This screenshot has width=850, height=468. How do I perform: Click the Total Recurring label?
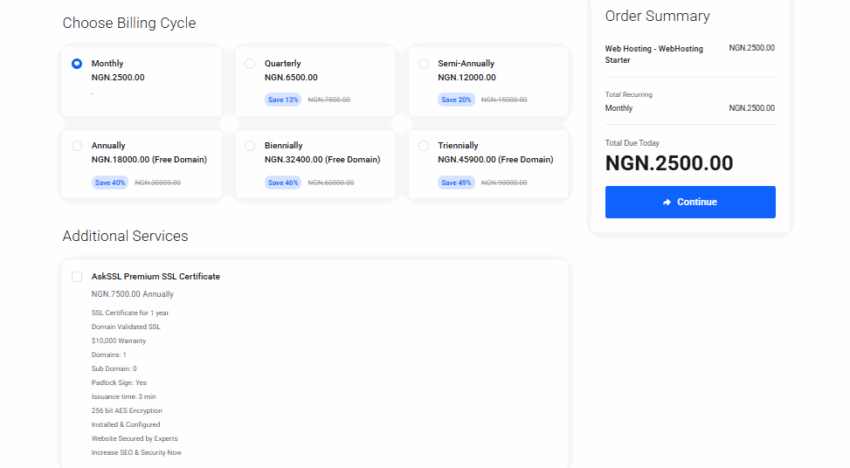coord(629,94)
